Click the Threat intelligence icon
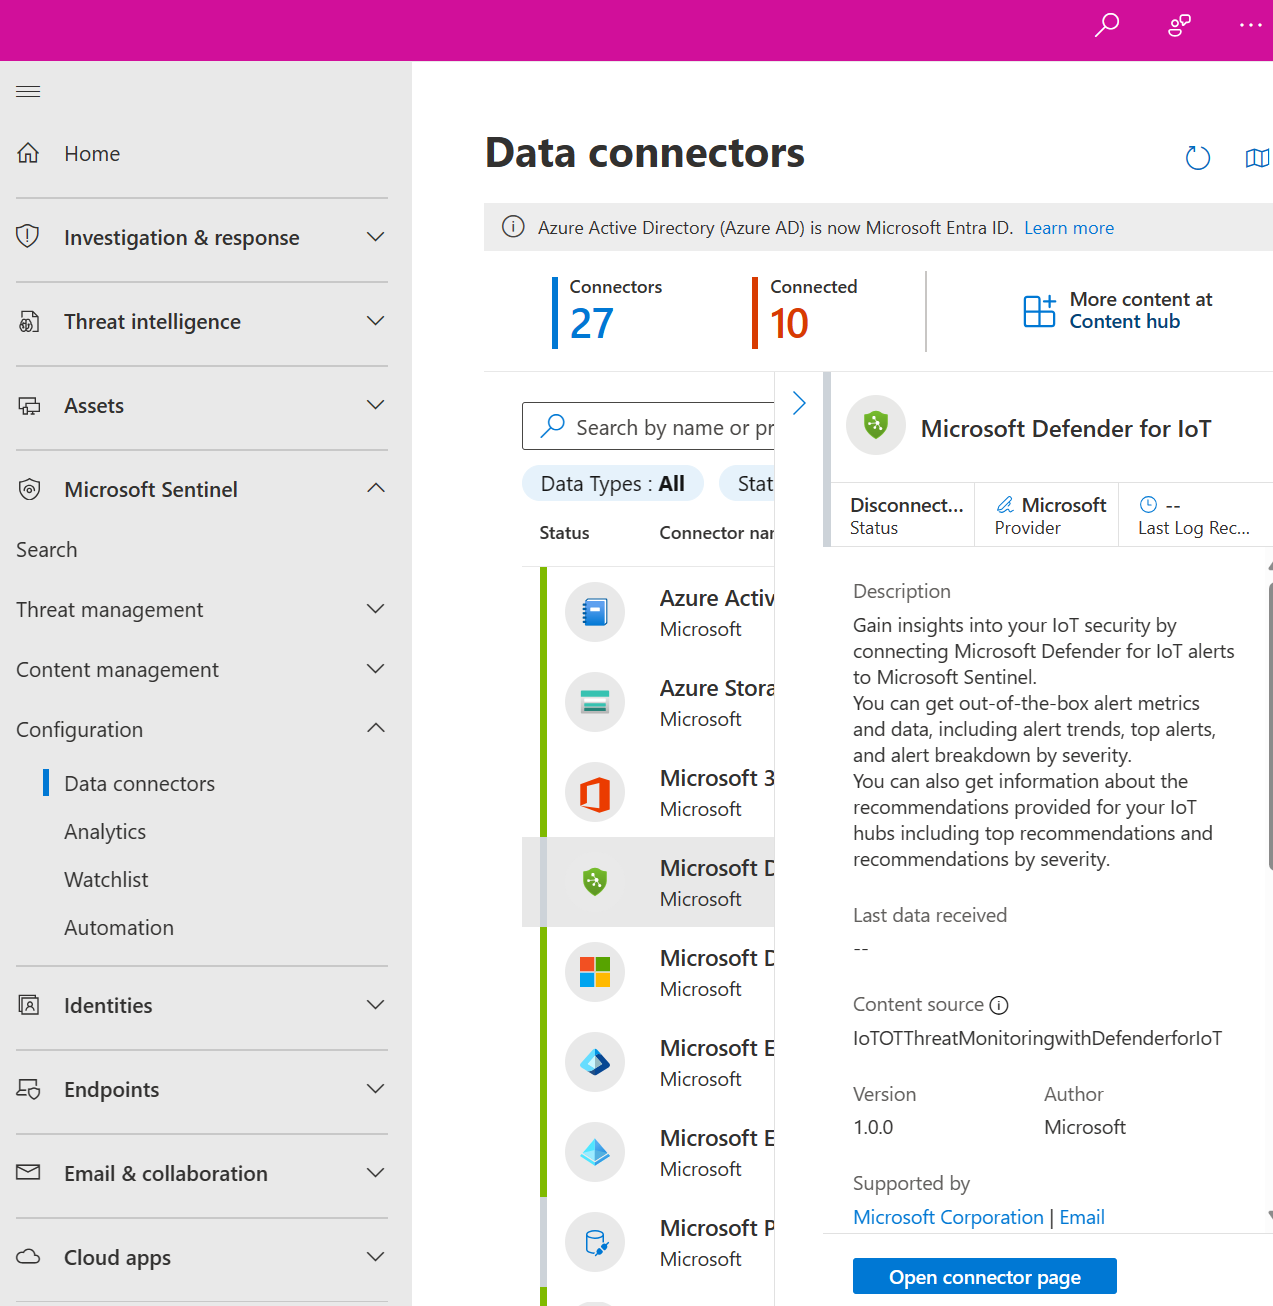Viewport: 1273px width, 1306px height. click(x=29, y=321)
